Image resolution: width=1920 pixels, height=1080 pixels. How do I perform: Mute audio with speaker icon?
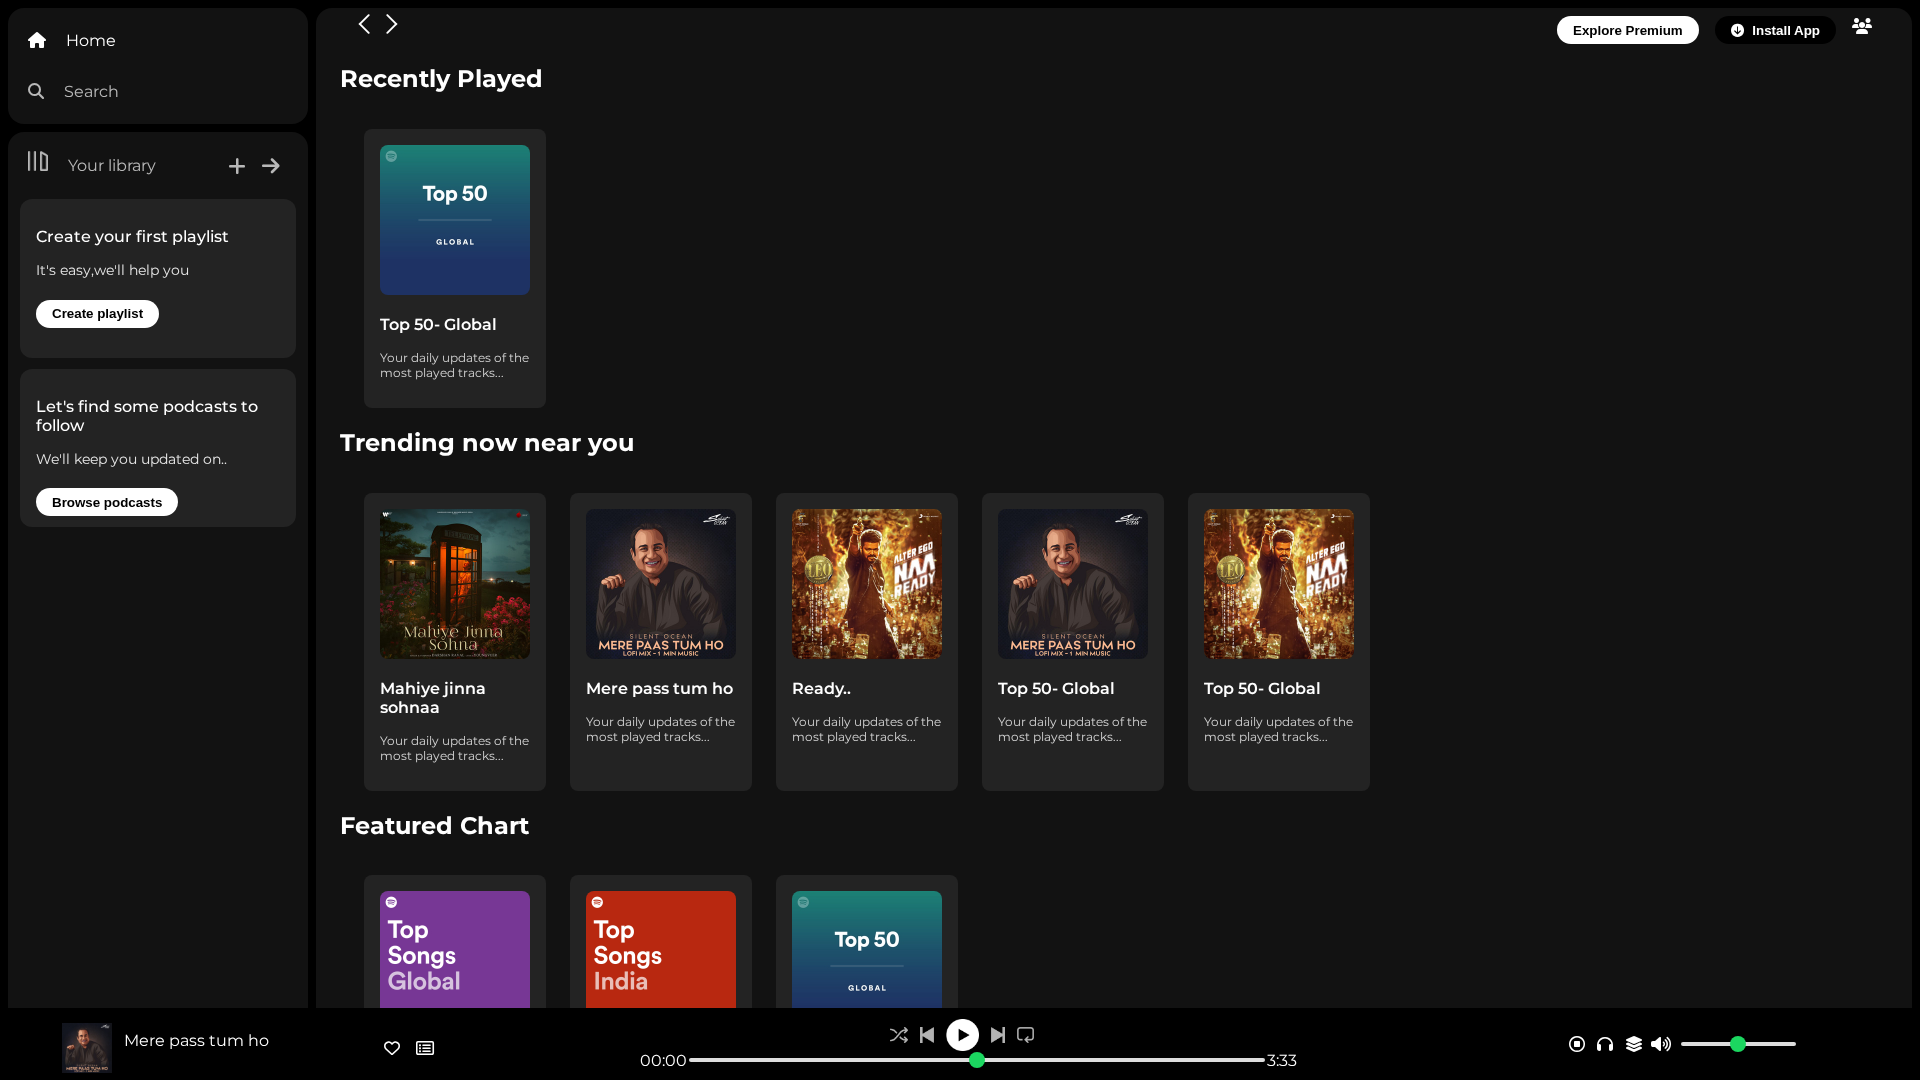(1661, 1044)
